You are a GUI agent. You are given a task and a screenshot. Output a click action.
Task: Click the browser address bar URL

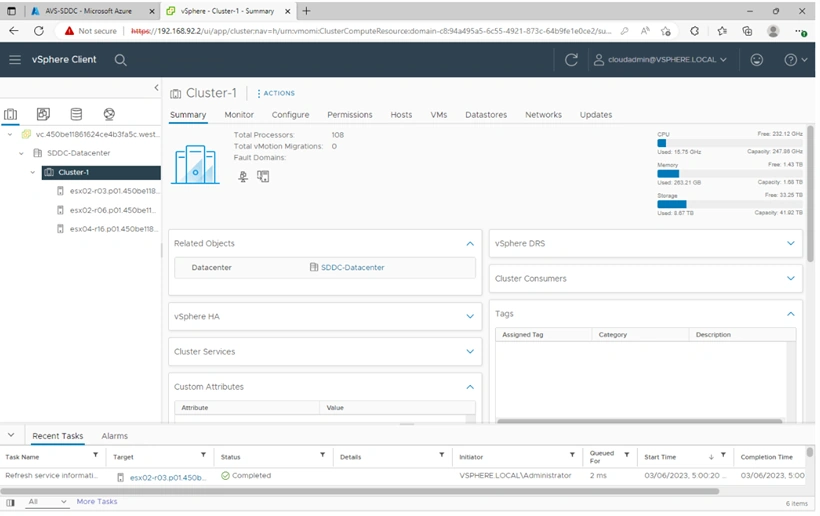pyautogui.click(x=371, y=31)
